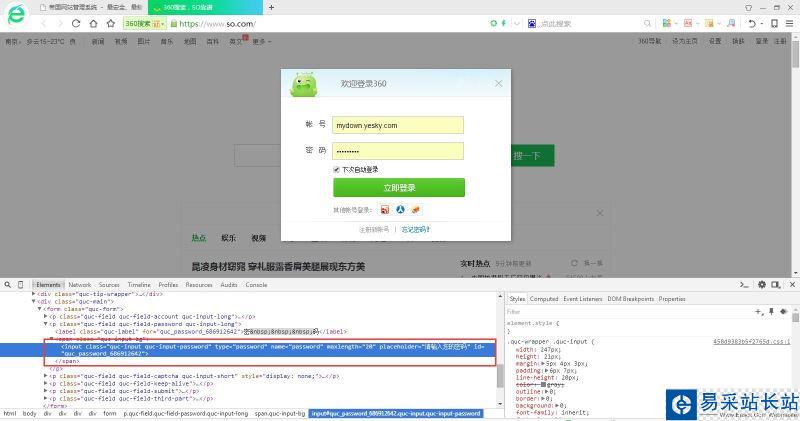Viewport: 800px width, 421px height.
Task: Switch to the Profiles tab
Action: [x=168, y=285]
